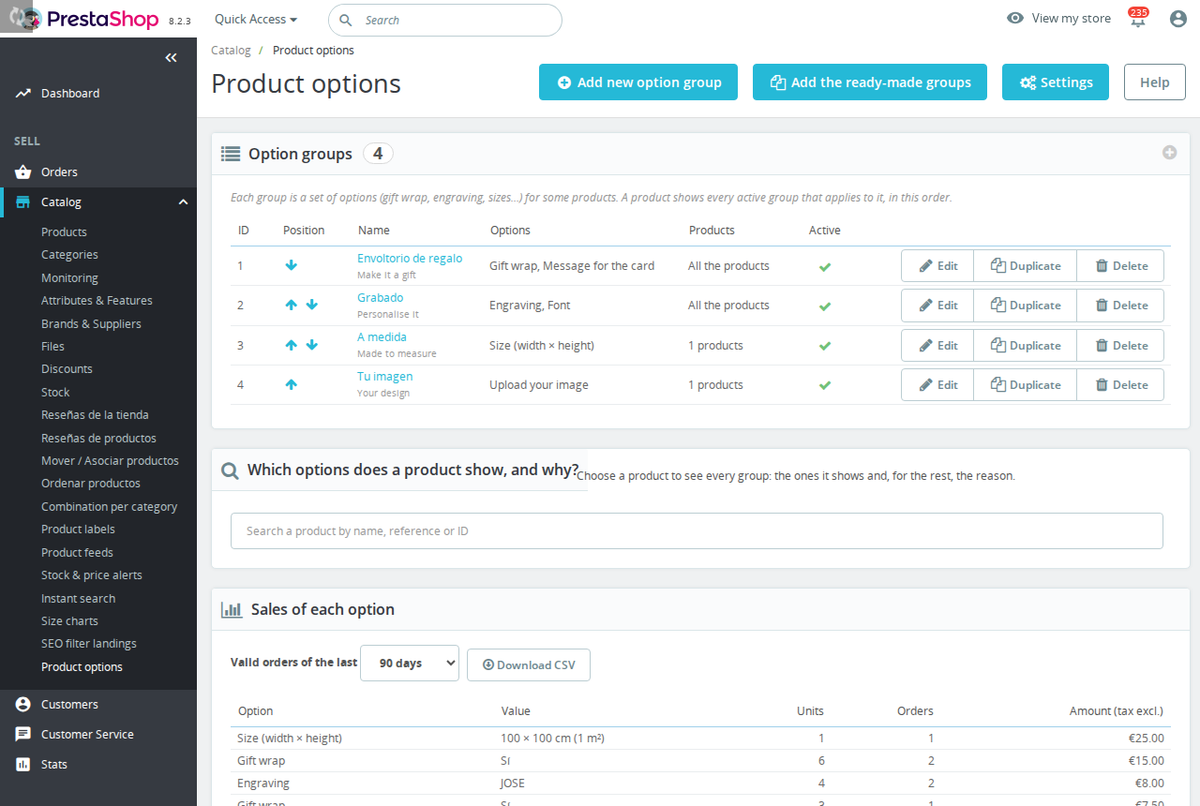The height and width of the screenshot is (806, 1200).
Task: Duplicate the Envoltorio de regalo group
Action: point(1025,266)
